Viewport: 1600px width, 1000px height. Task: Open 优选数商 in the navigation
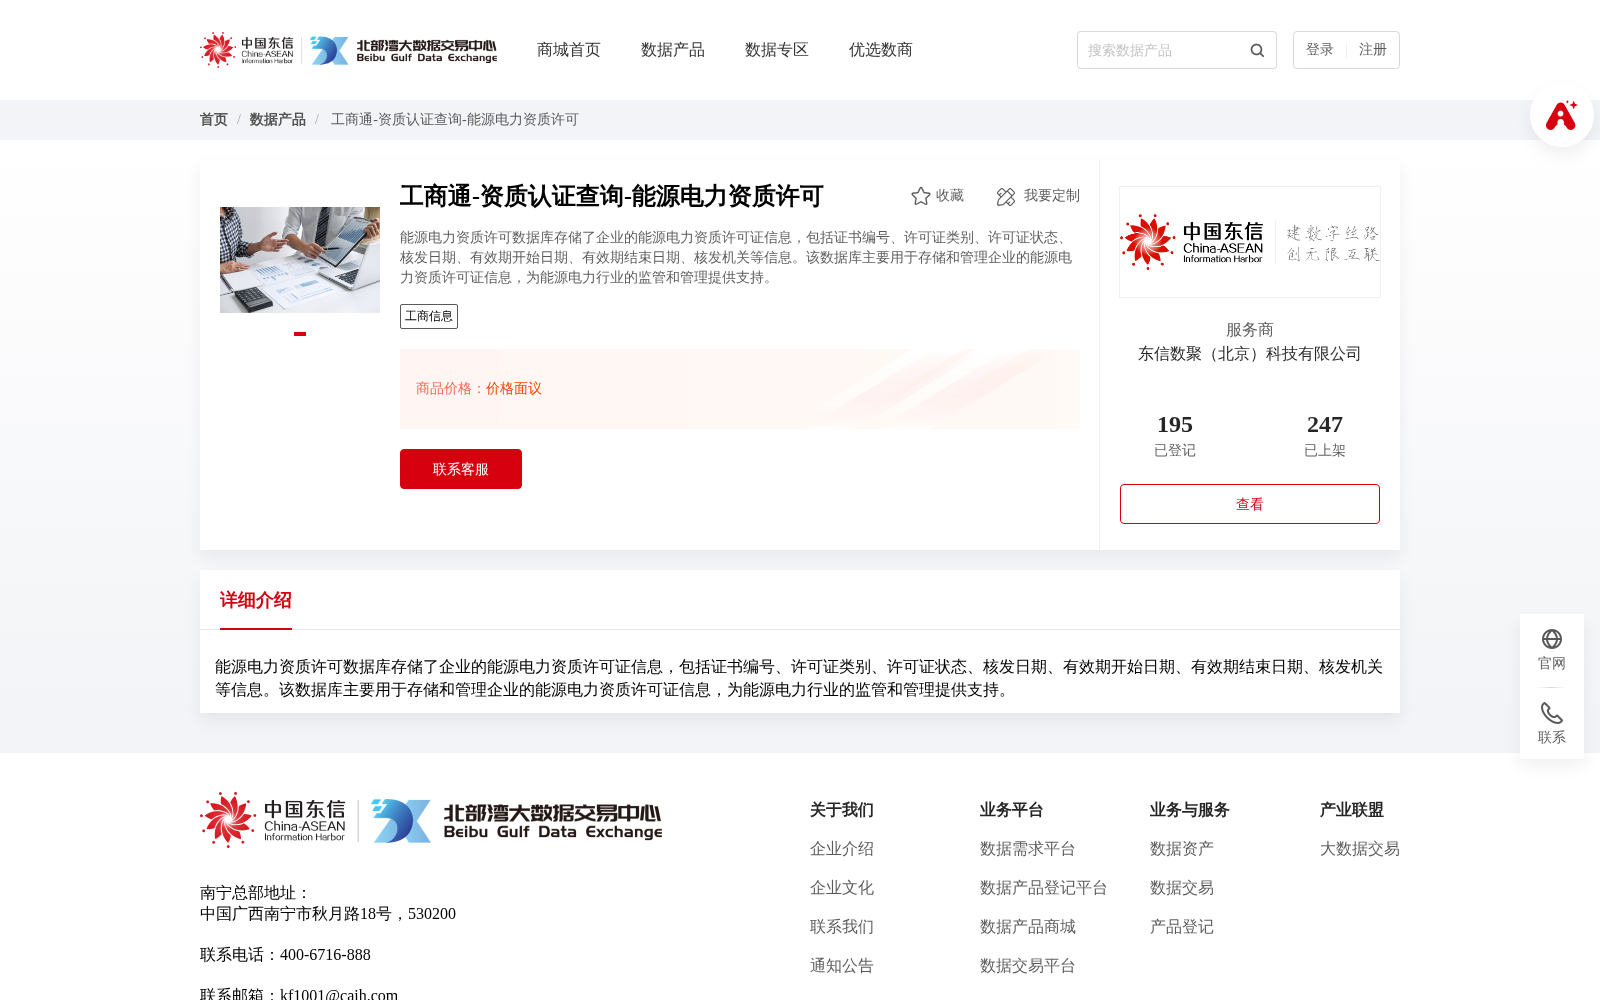pyautogui.click(x=881, y=50)
